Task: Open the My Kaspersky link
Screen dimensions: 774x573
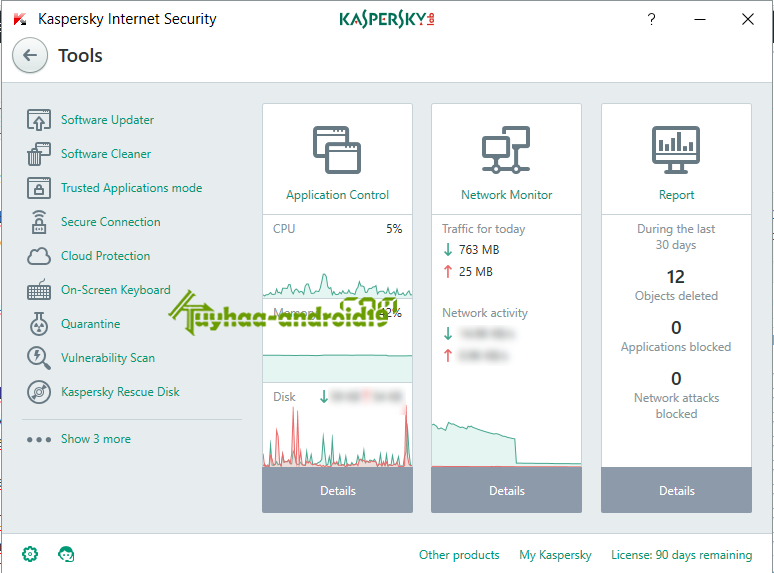Action: point(555,555)
